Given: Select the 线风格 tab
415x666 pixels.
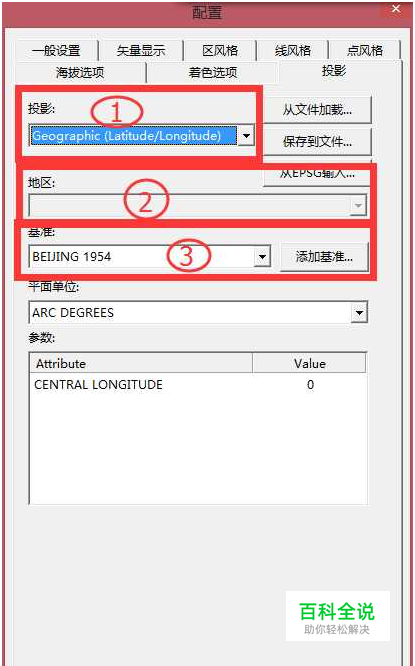Looking at the screenshot, I should pos(293,51).
